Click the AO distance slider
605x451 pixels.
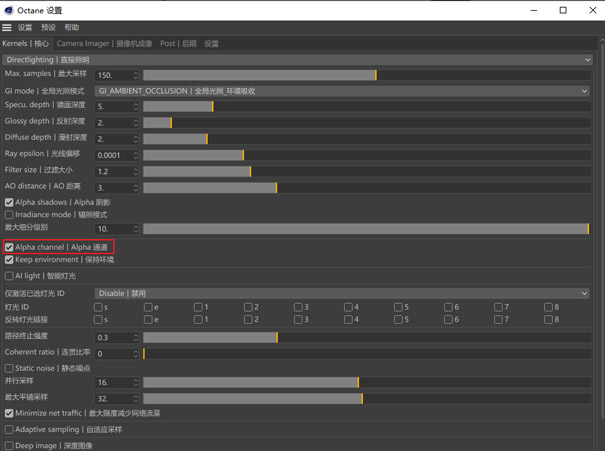coord(367,188)
